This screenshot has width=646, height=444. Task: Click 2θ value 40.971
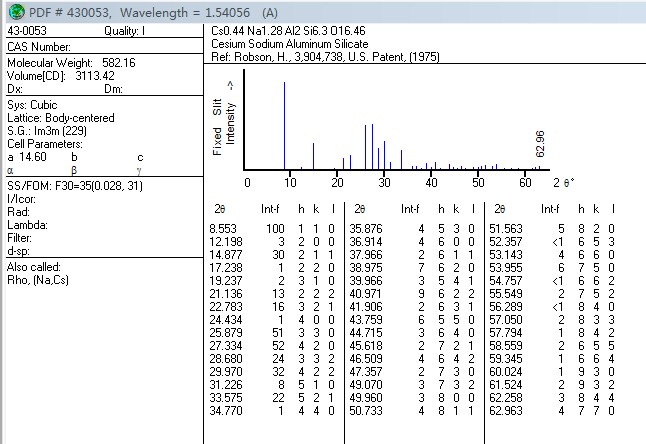366,294
